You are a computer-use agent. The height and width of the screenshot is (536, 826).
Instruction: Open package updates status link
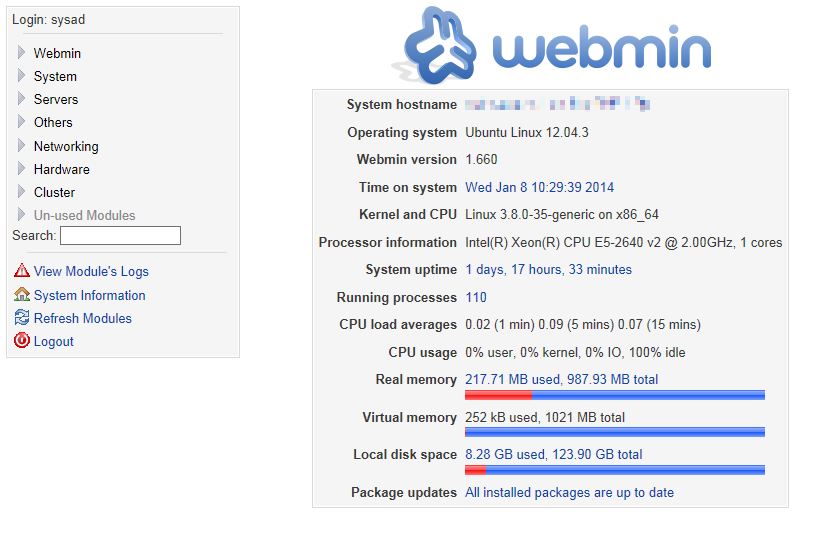click(x=569, y=492)
